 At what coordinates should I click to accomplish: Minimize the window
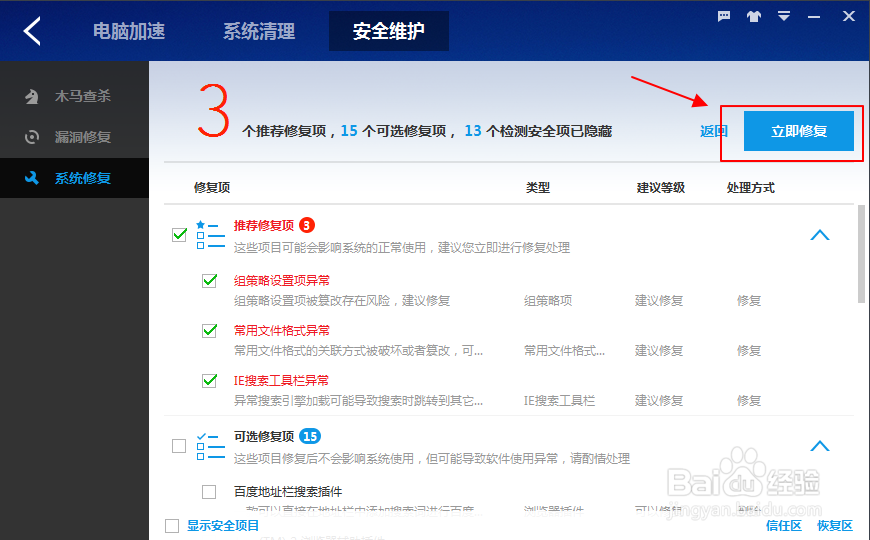click(814, 17)
